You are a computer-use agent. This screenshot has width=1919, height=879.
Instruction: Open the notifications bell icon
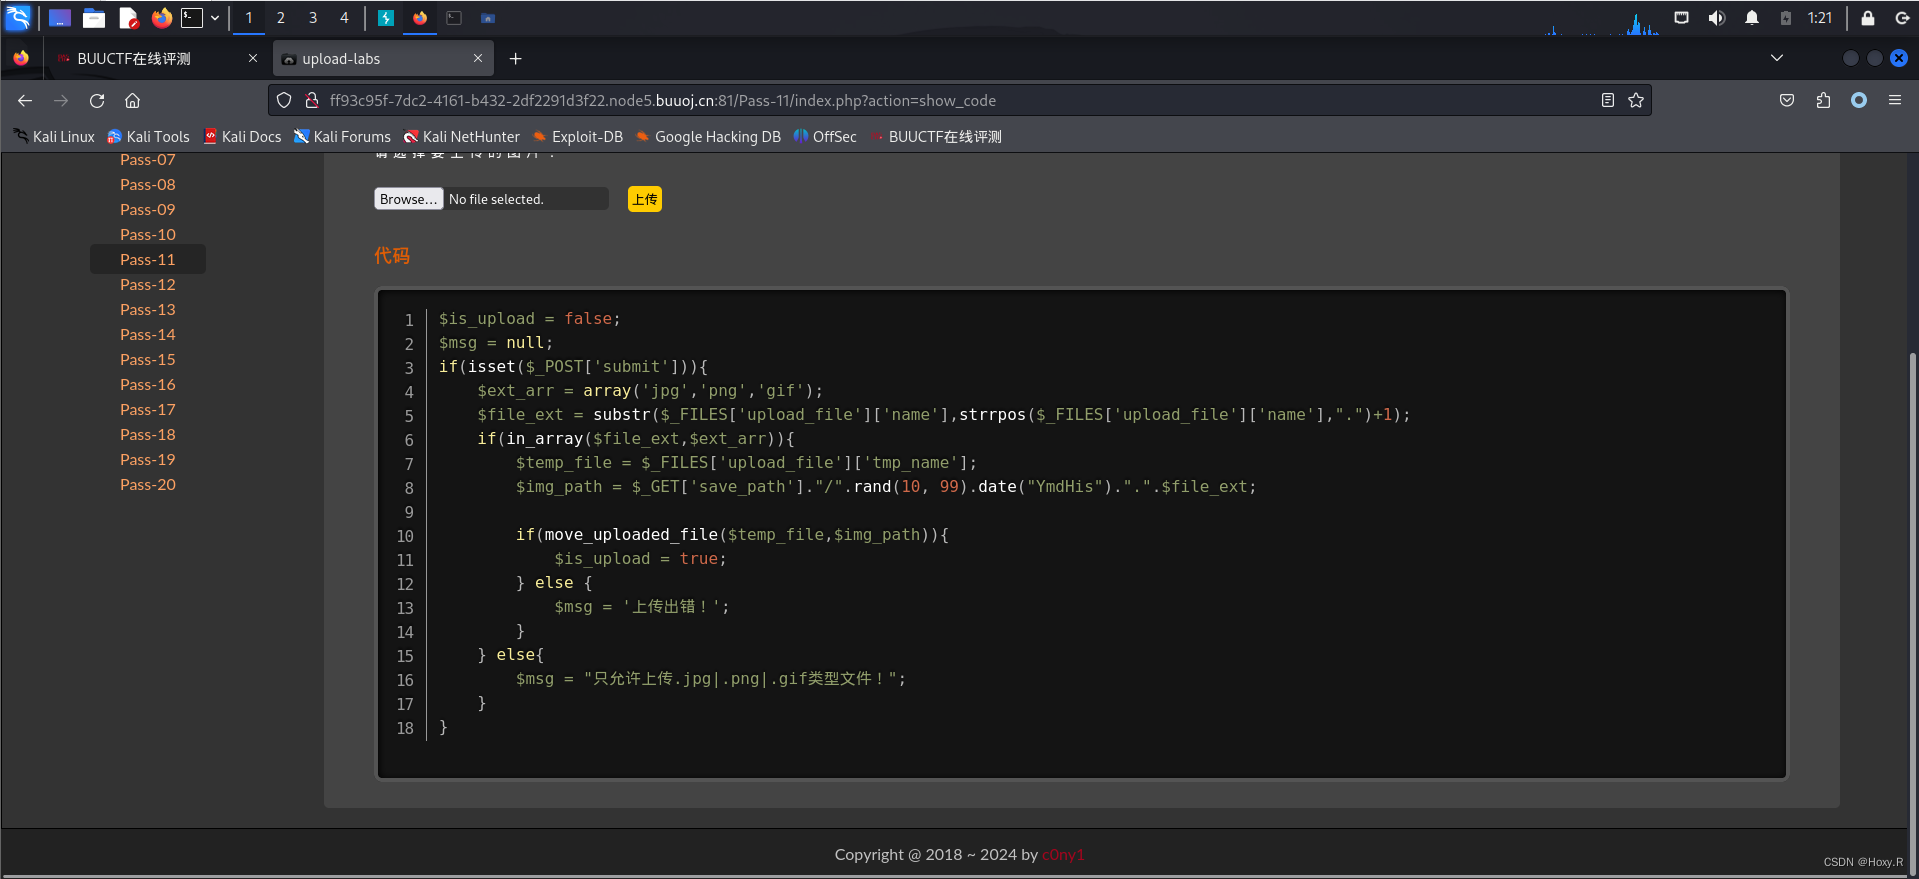(x=1752, y=18)
